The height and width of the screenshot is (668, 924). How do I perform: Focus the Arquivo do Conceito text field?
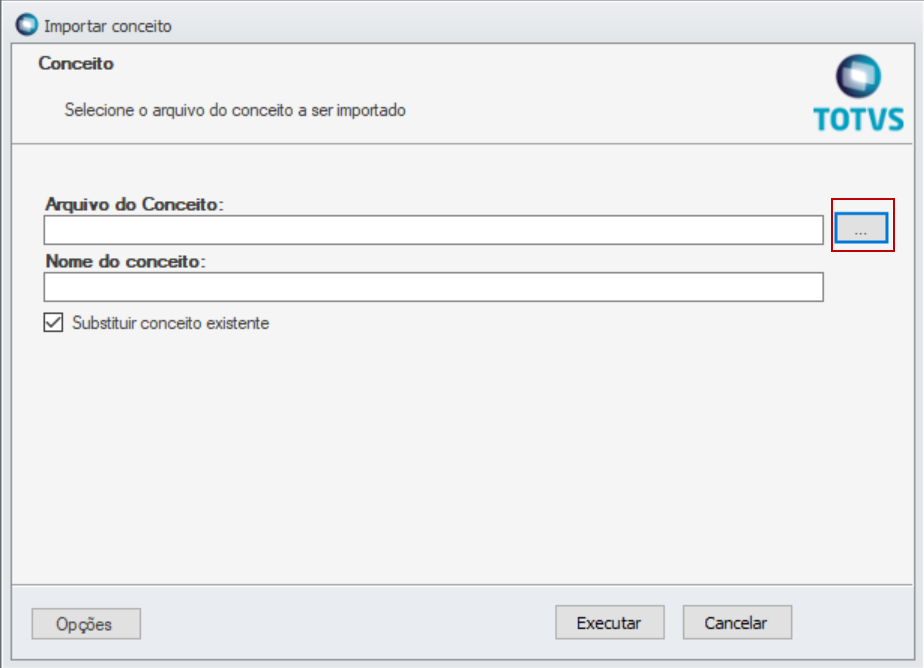[x=433, y=230]
